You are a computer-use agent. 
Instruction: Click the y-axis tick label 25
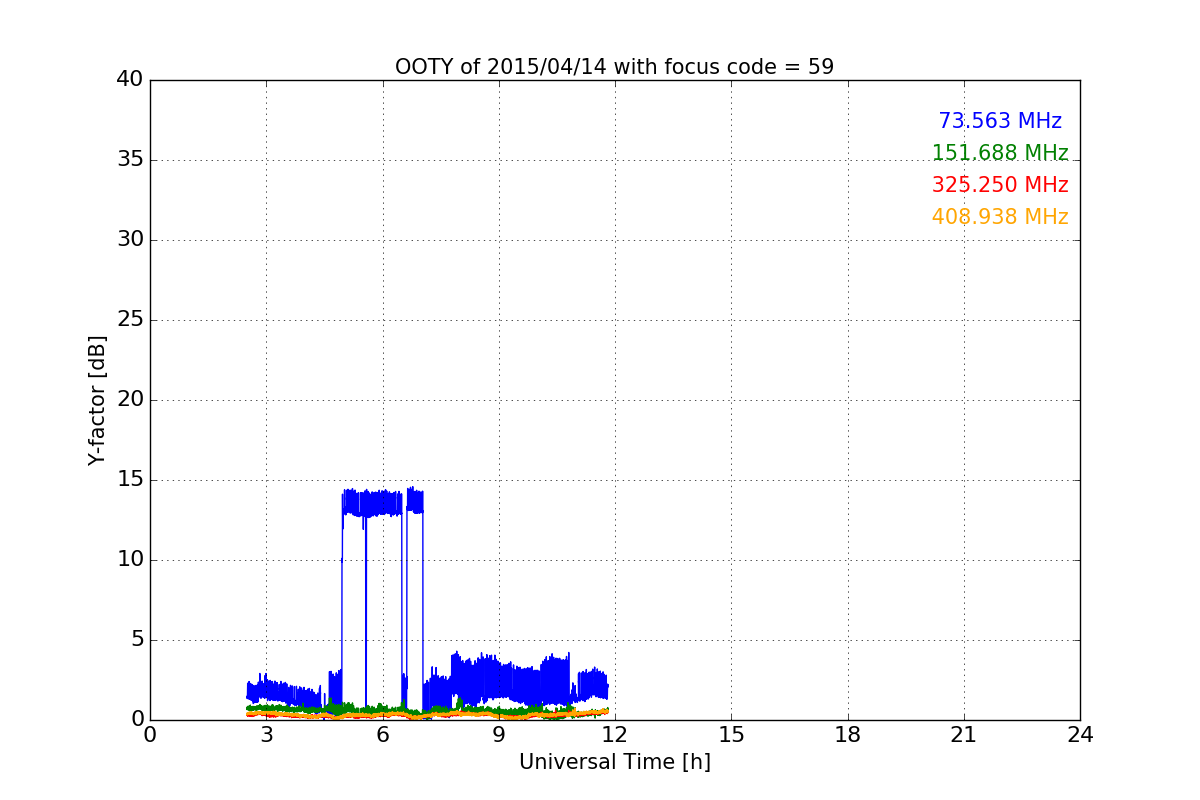(x=130, y=320)
